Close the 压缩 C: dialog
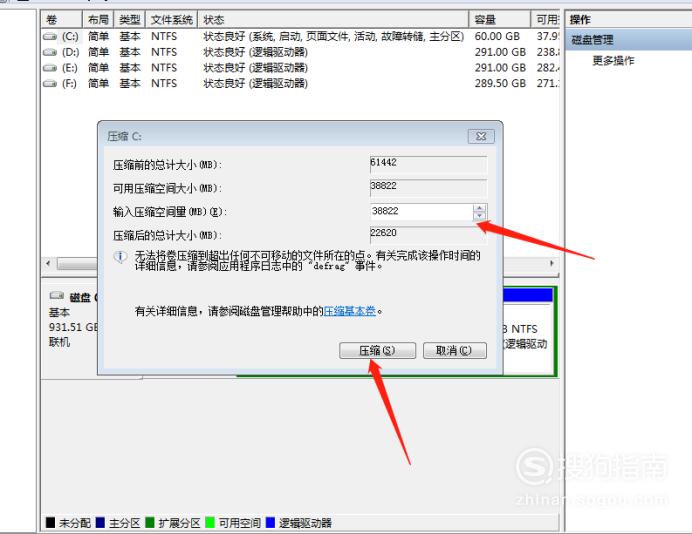Image resolution: width=692 pixels, height=534 pixels. 481,136
